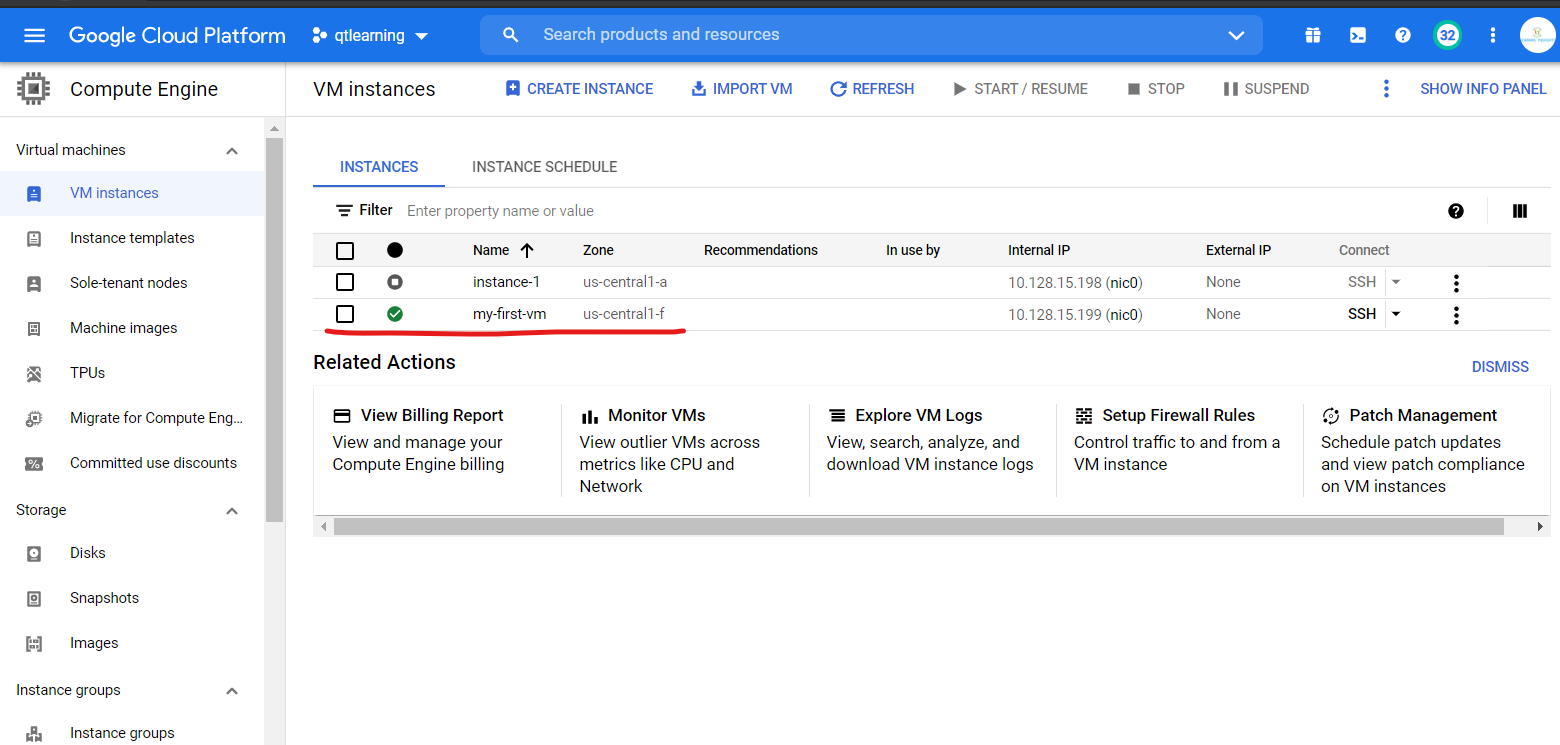Open Instance templates in sidebar

(132, 238)
